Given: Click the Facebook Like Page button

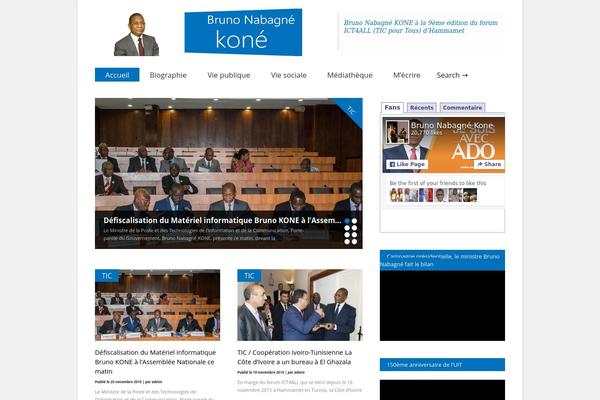Looking at the screenshot, I should 407,164.
